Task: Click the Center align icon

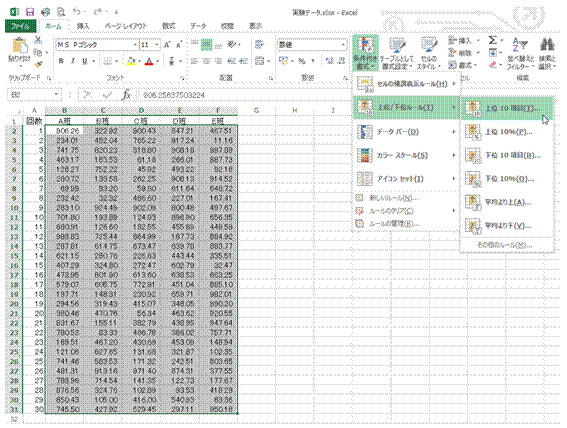Action: [x=206, y=61]
